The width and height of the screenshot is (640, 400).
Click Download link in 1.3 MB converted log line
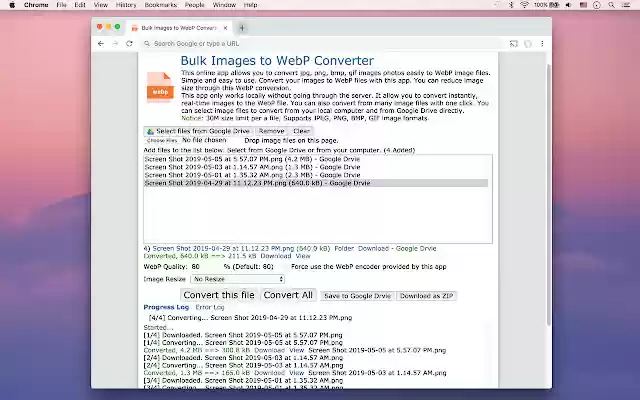(269, 373)
